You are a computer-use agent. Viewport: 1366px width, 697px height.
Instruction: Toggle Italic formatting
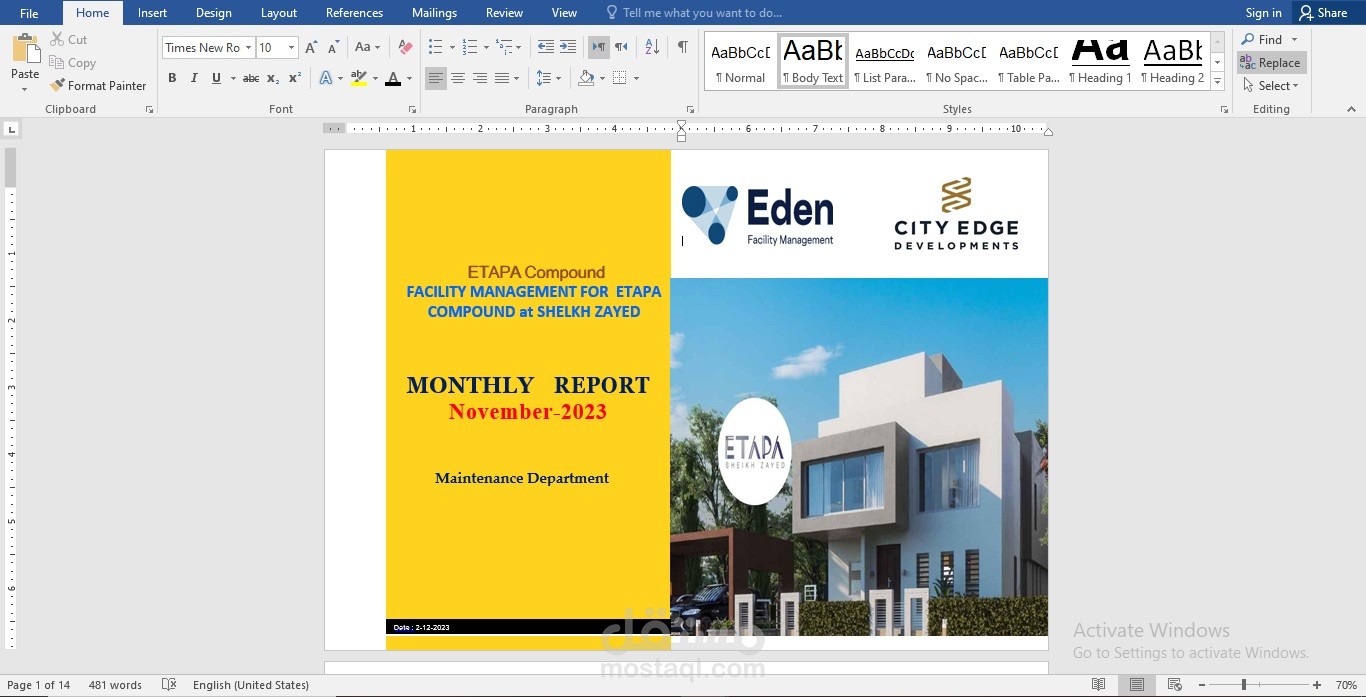point(194,78)
